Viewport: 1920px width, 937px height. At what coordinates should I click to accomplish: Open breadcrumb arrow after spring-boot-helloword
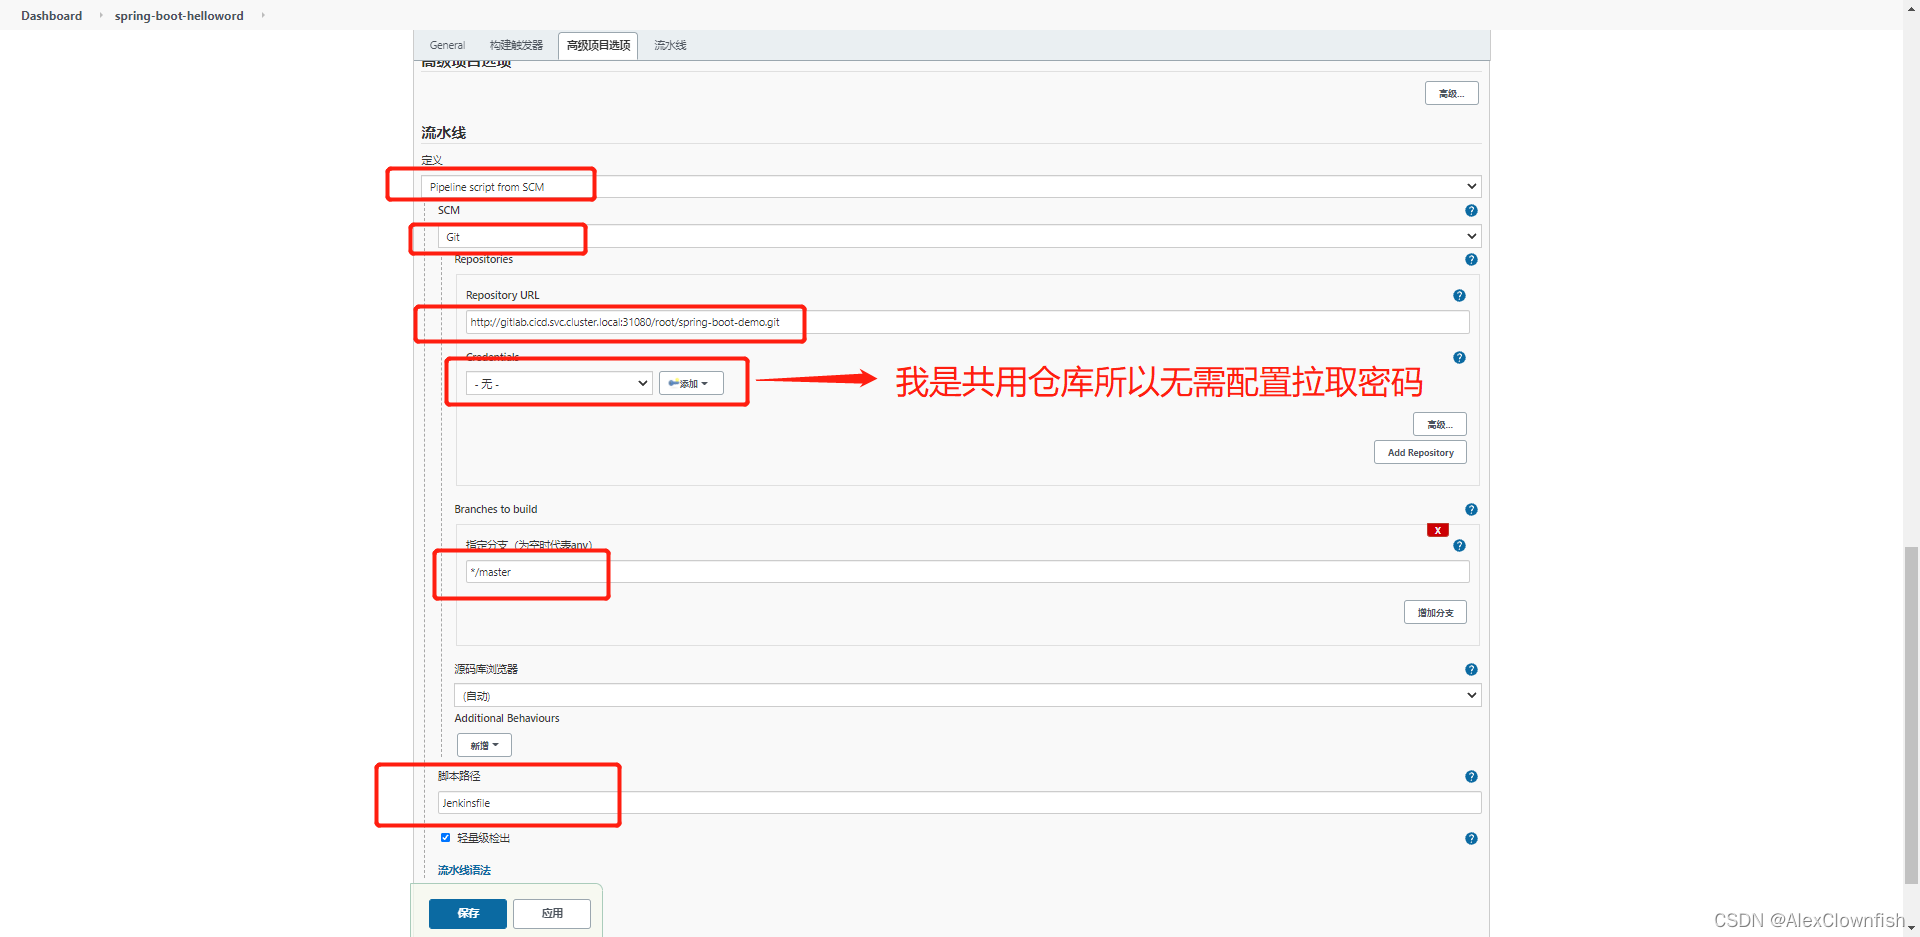(263, 16)
